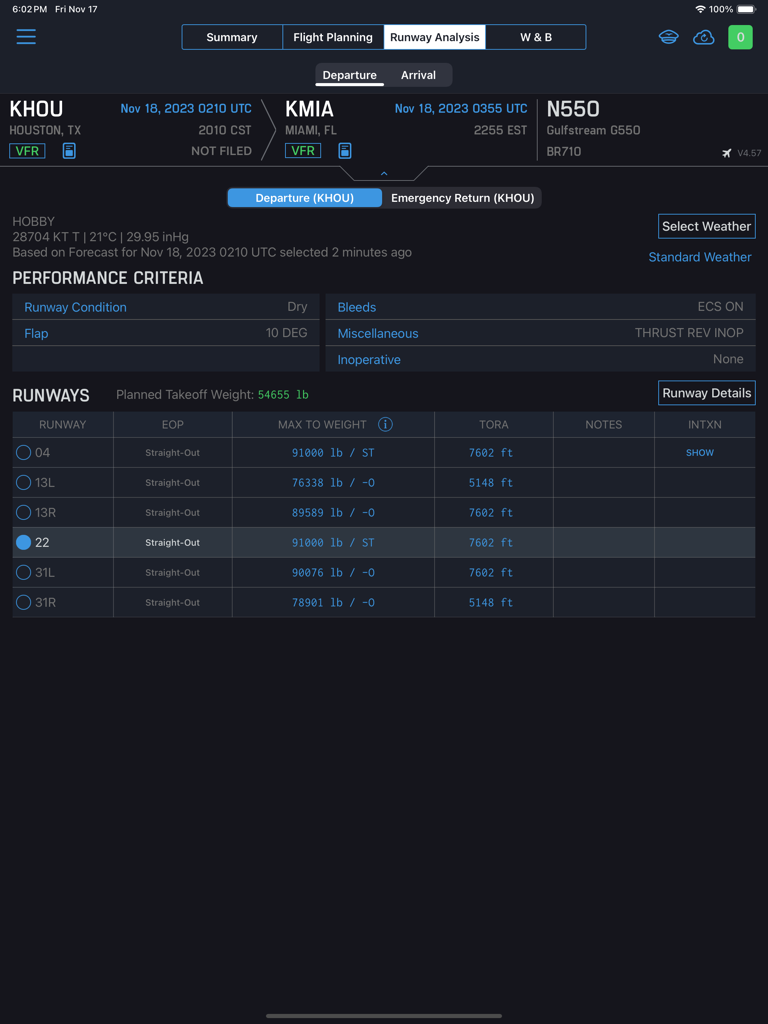Tap the NOT FILED status
The image size is (768, 1024).
click(221, 151)
